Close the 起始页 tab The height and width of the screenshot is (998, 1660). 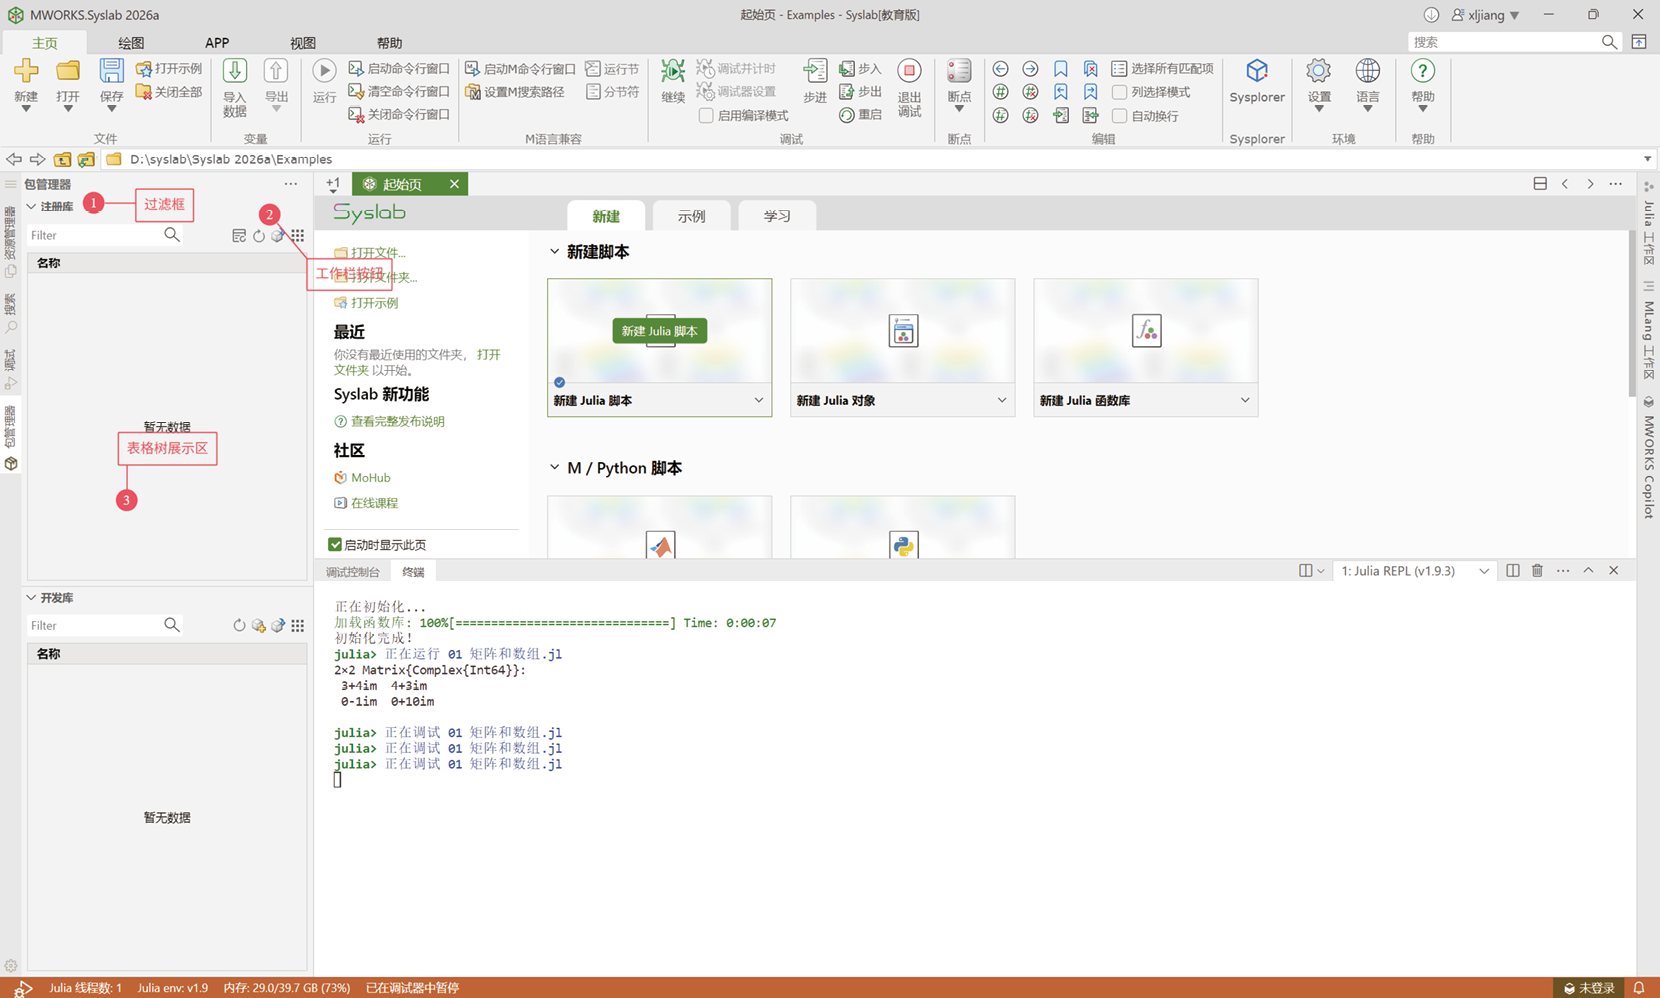pos(455,184)
